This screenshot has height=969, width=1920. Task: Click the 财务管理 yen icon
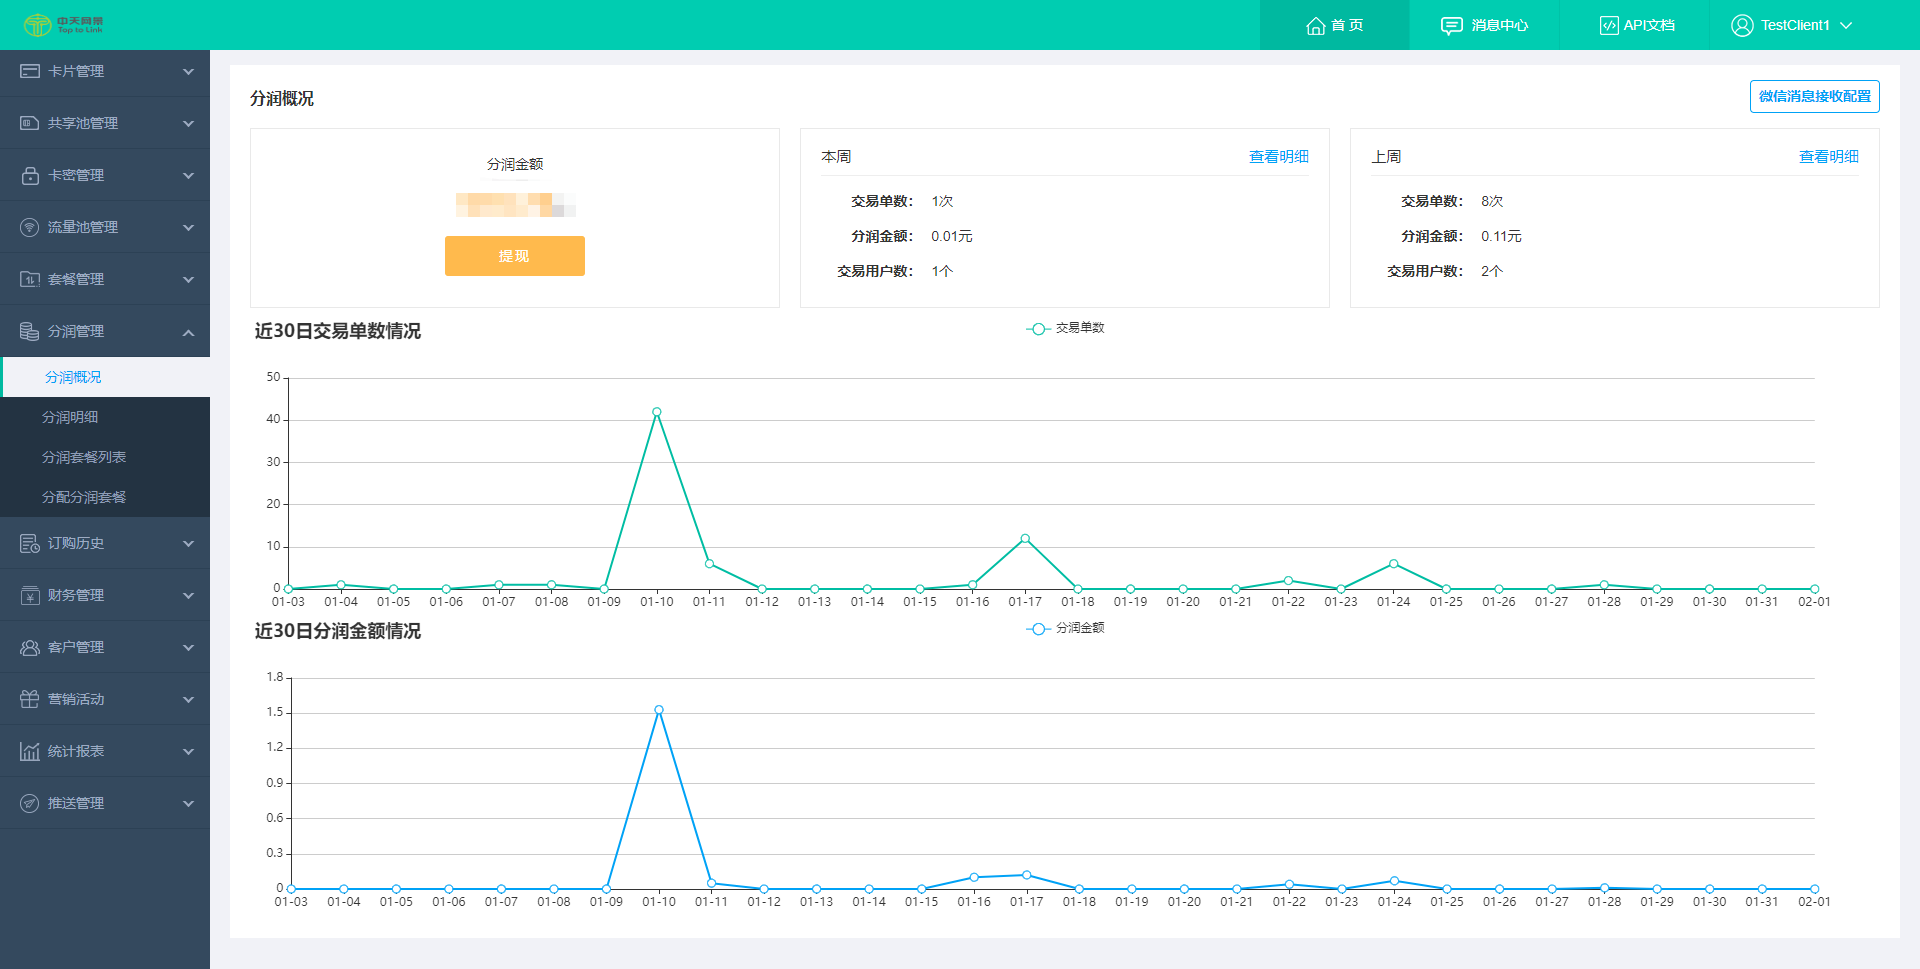[x=30, y=595]
